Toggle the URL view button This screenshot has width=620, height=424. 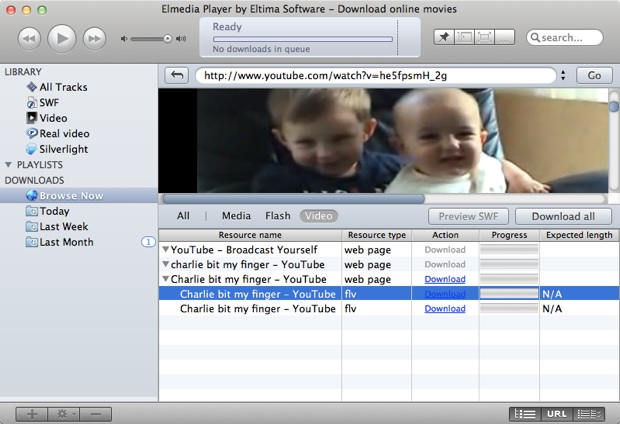(x=557, y=414)
